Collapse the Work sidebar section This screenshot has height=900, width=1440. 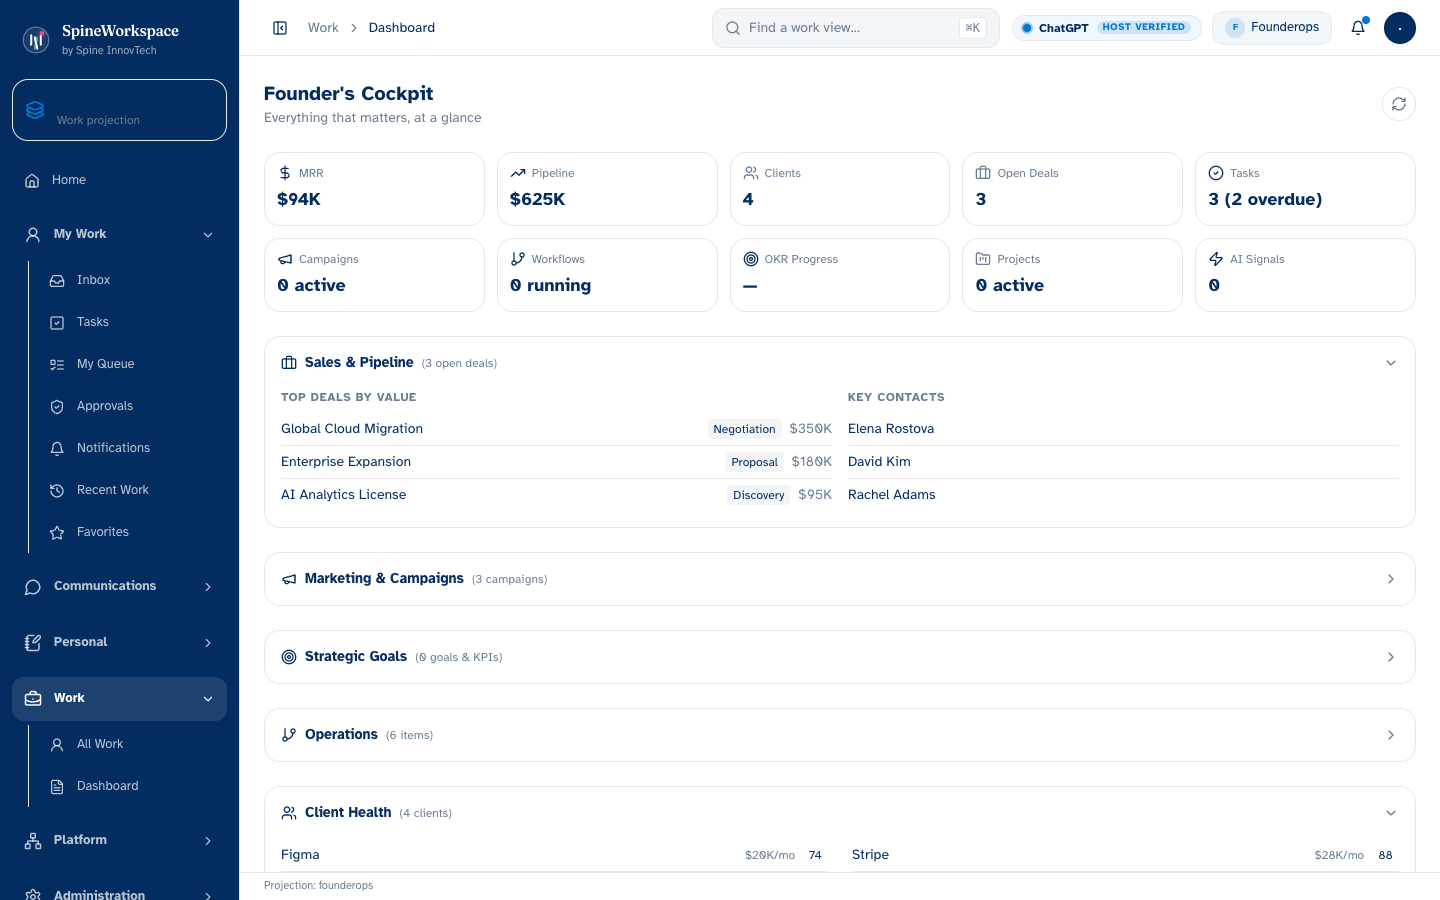click(119, 698)
